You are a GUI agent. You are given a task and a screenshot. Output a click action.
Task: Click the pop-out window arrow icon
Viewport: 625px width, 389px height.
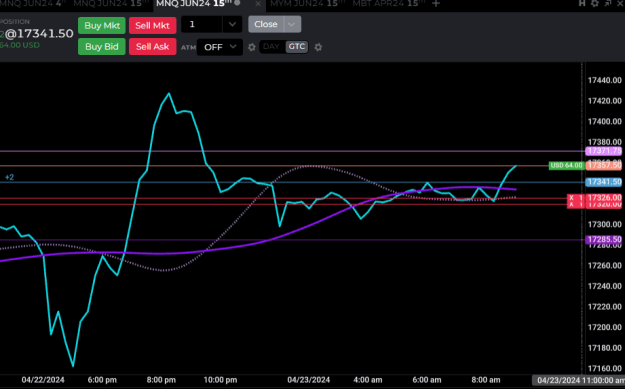coord(608,3)
